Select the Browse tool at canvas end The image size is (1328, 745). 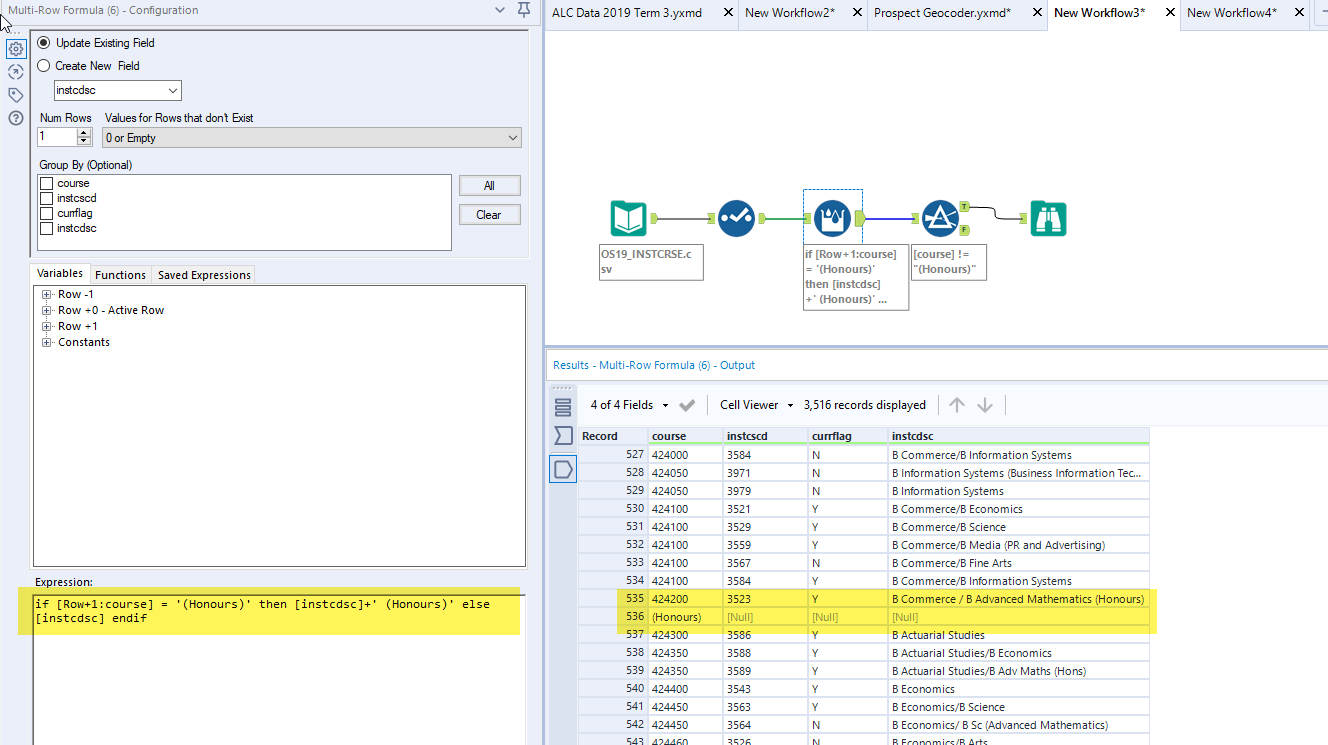1048,218
